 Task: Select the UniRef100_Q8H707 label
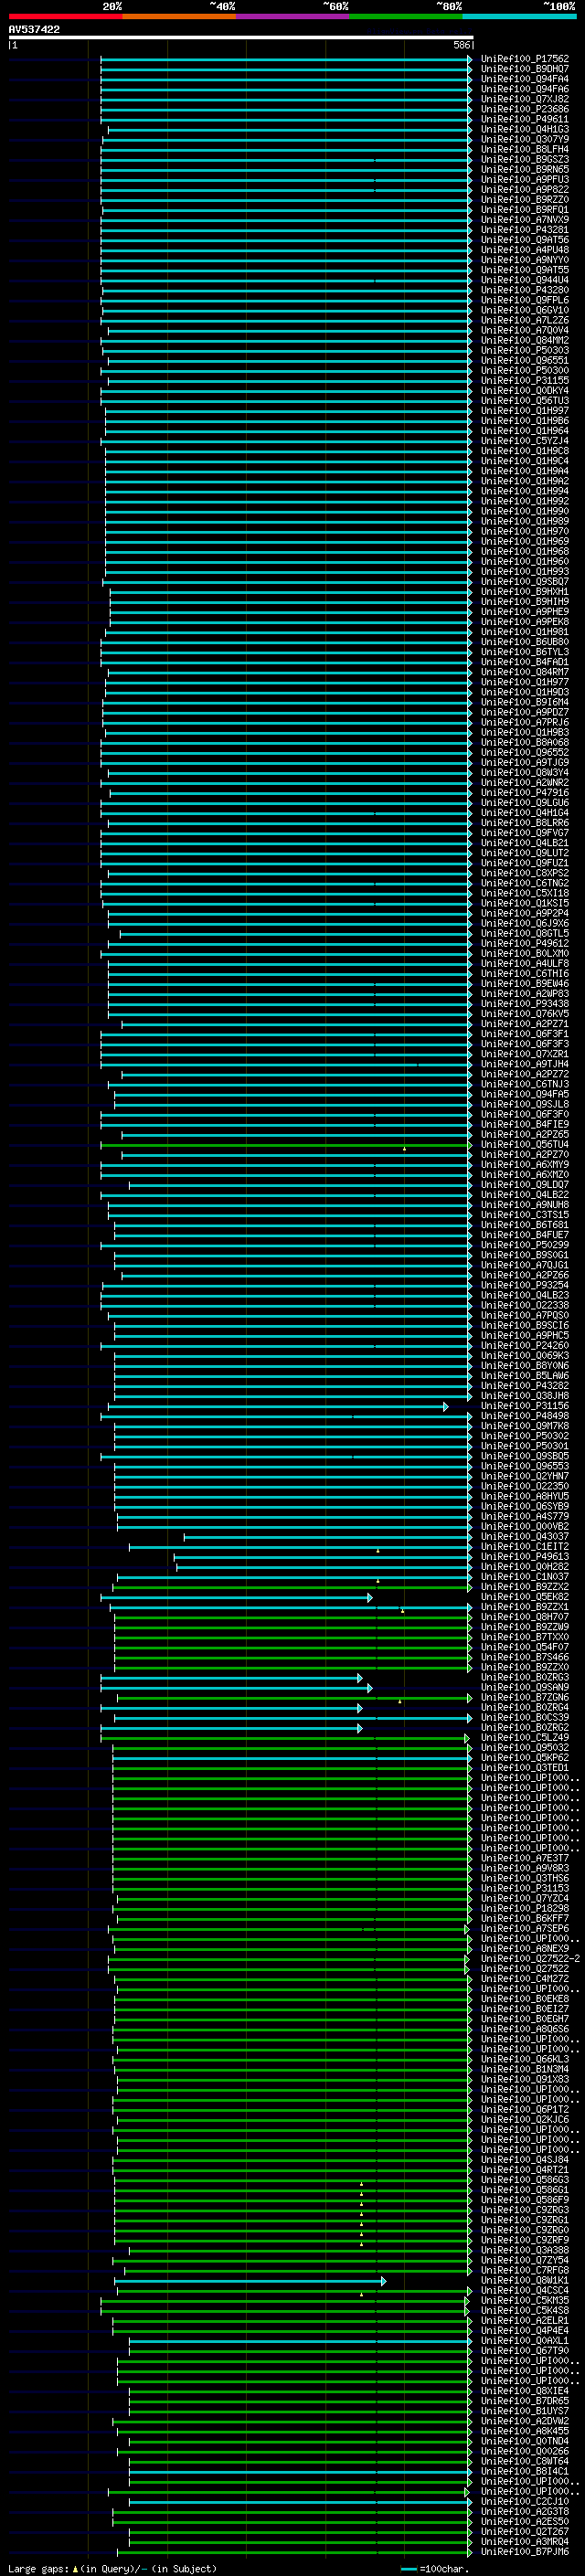524,1617
